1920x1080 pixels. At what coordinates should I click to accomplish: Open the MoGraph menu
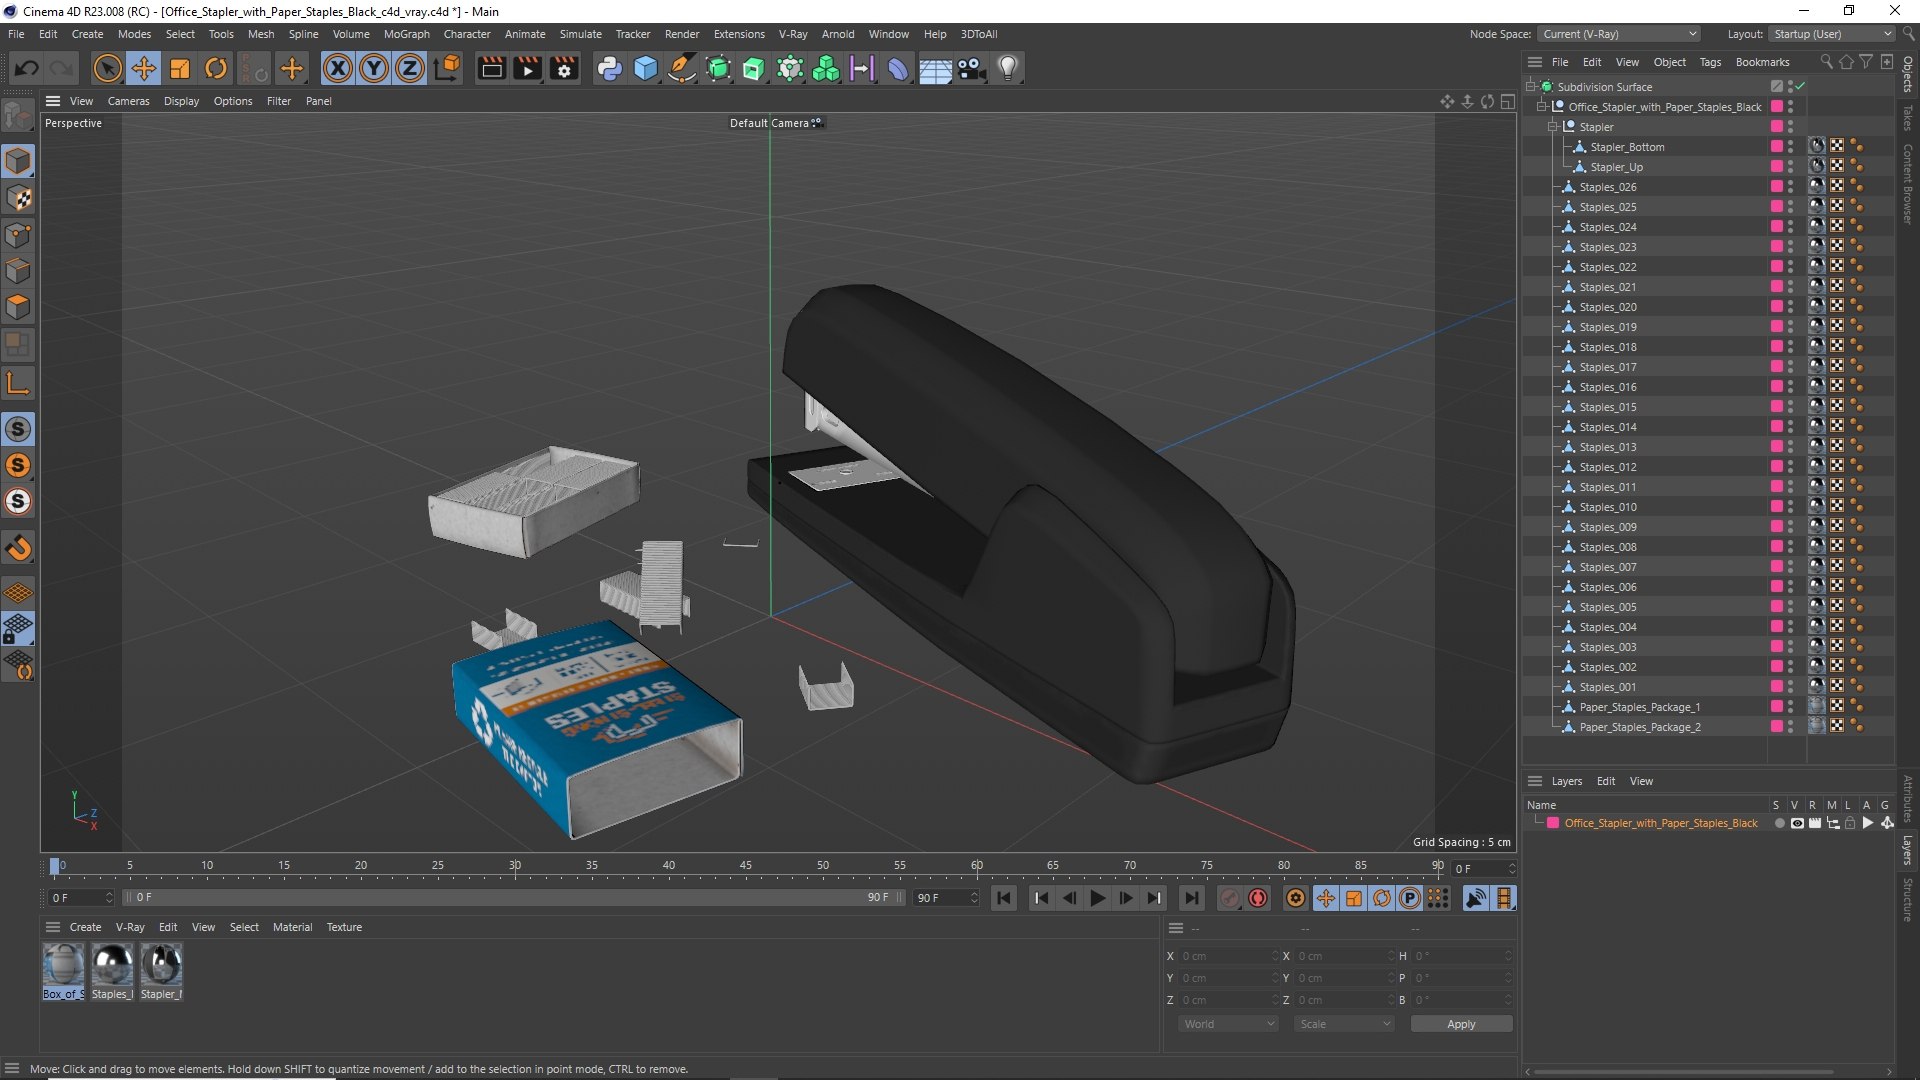pyautogui.click(x=407, y=34)
